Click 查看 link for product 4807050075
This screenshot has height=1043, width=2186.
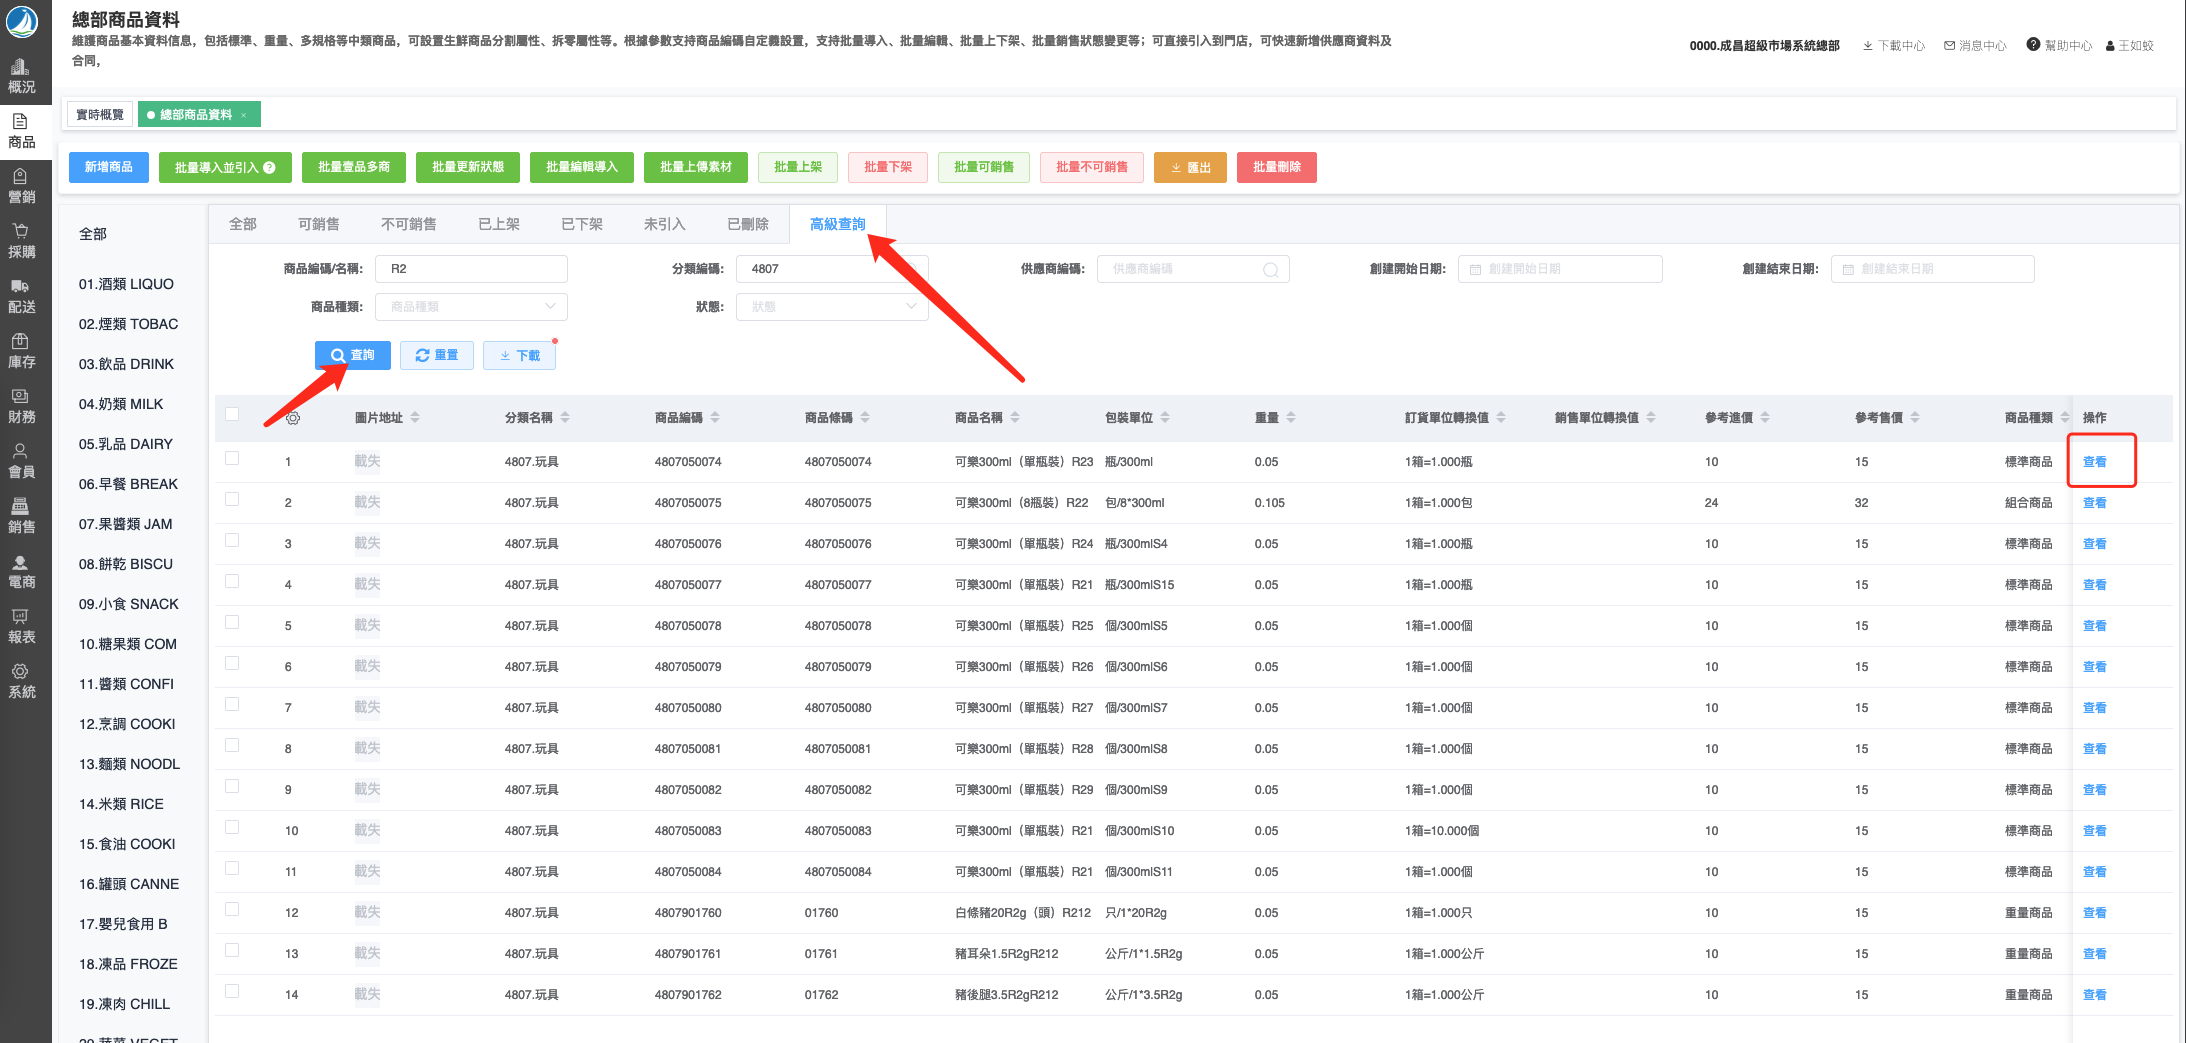[2094, 503]
